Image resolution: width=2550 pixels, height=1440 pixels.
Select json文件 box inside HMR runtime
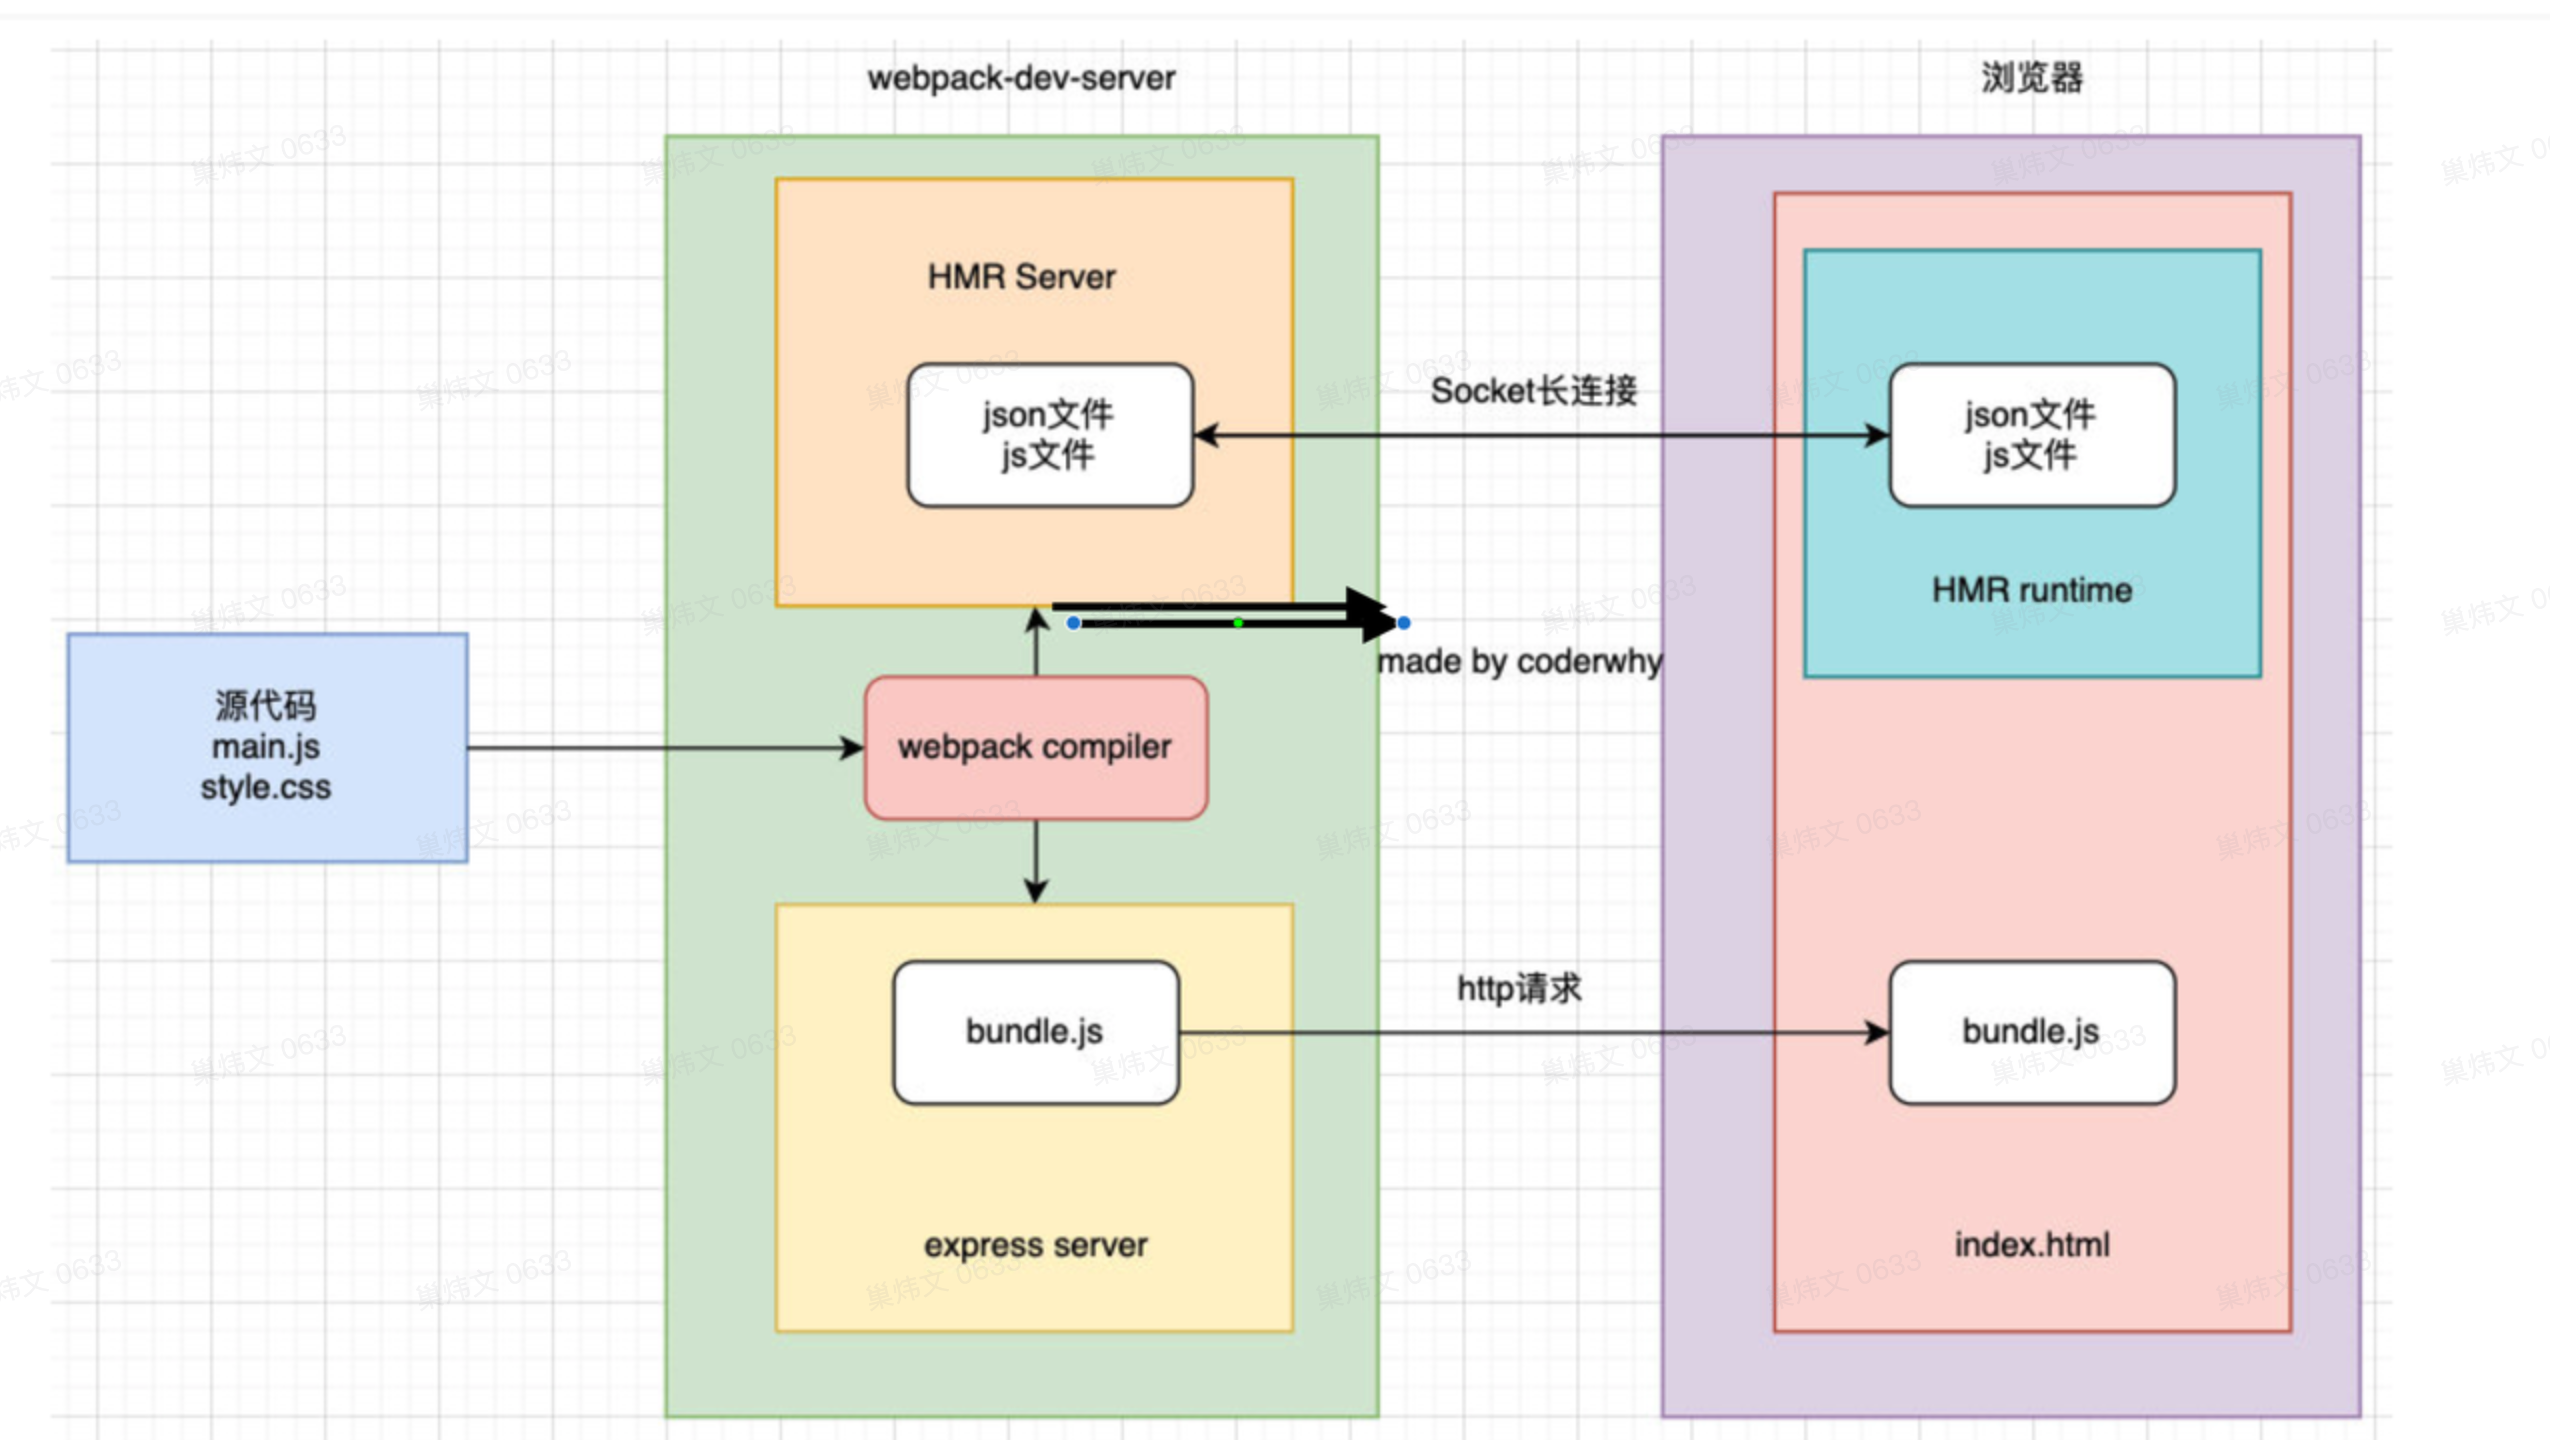(2031, 435)
